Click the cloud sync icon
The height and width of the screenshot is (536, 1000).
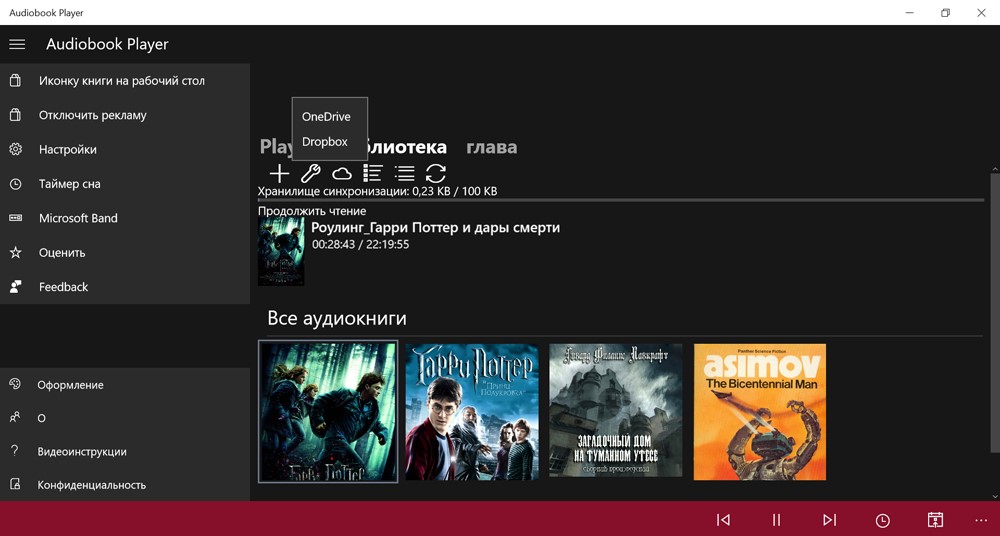point(342,173)
